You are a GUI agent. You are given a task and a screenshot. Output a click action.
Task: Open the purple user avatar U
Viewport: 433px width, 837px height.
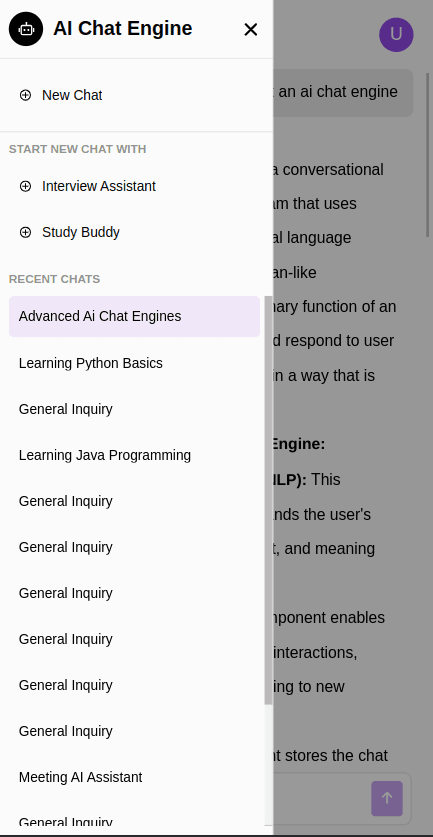[x=396, y=35]
